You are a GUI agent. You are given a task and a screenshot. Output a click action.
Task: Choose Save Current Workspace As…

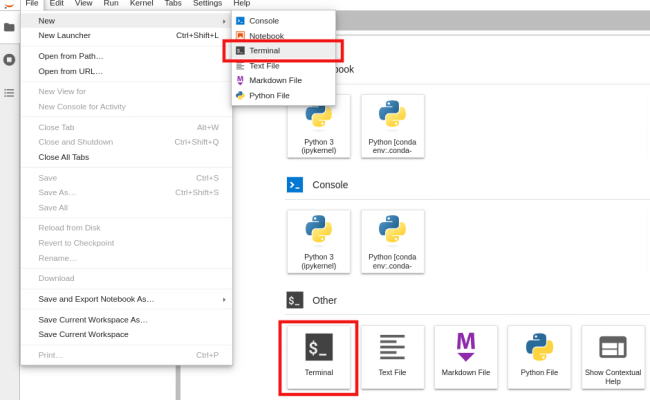[126, 320]
